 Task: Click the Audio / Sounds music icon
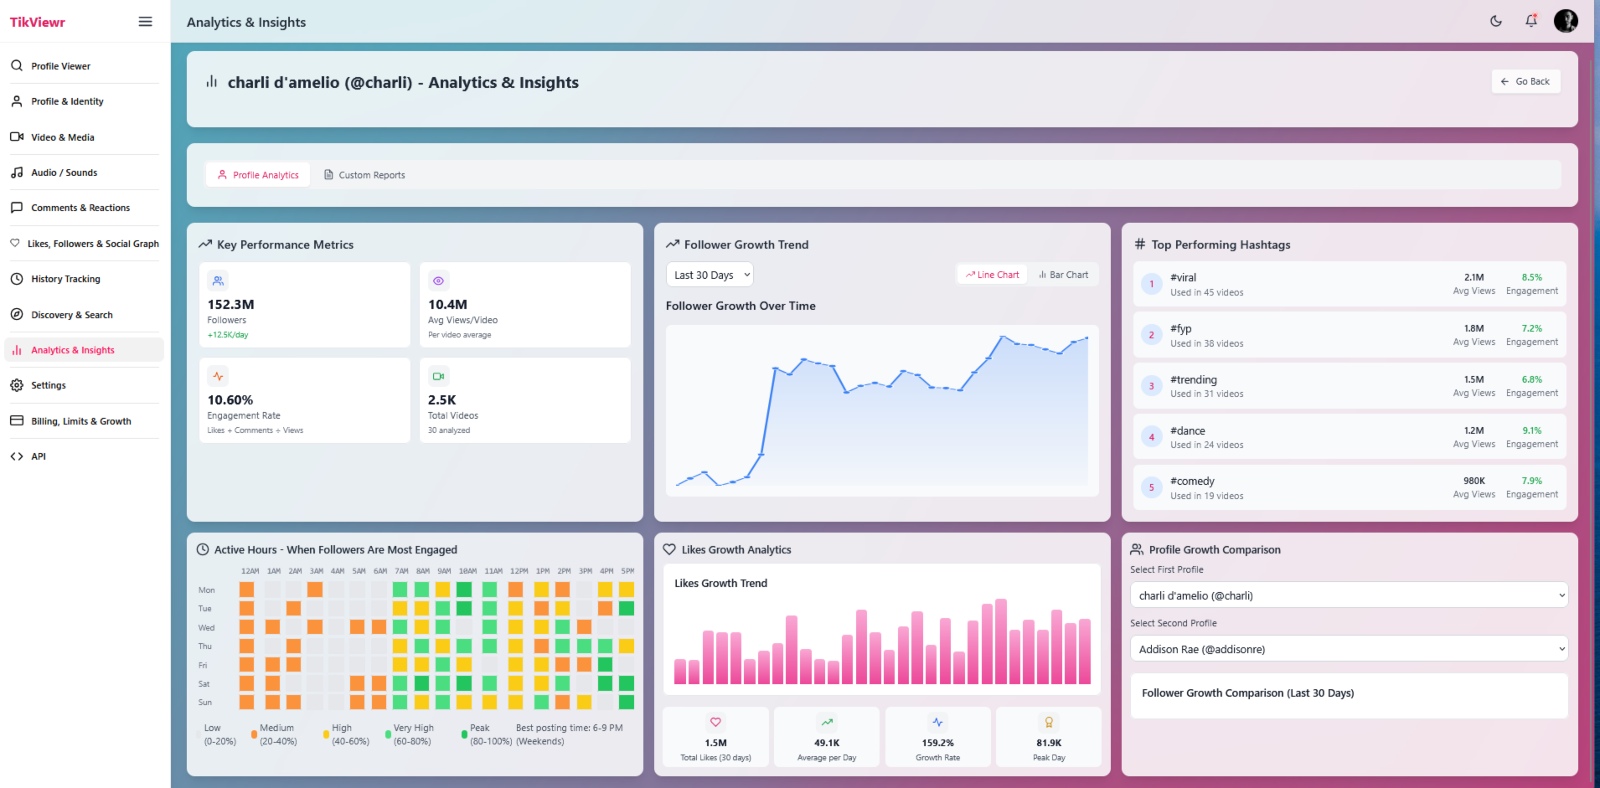17,173
